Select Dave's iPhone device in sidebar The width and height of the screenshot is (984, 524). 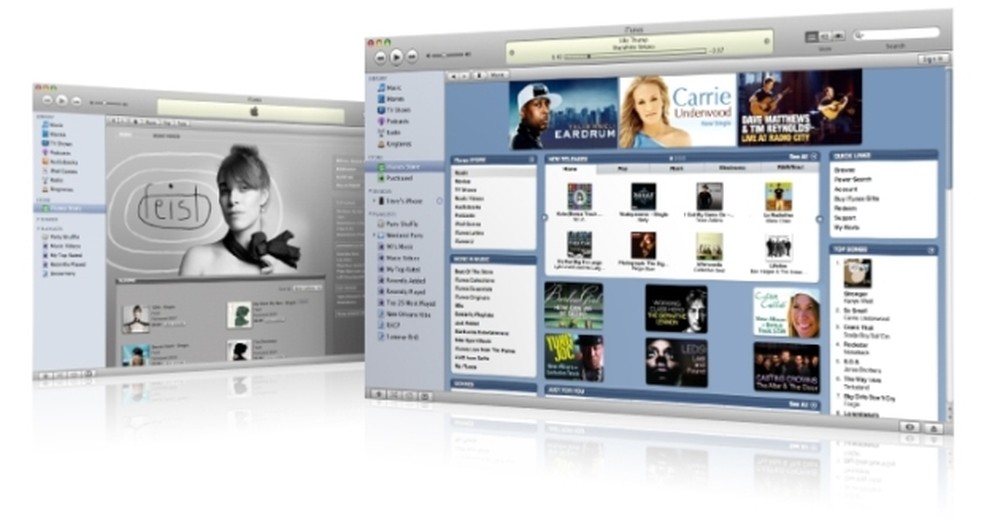[x=400, y=201]
